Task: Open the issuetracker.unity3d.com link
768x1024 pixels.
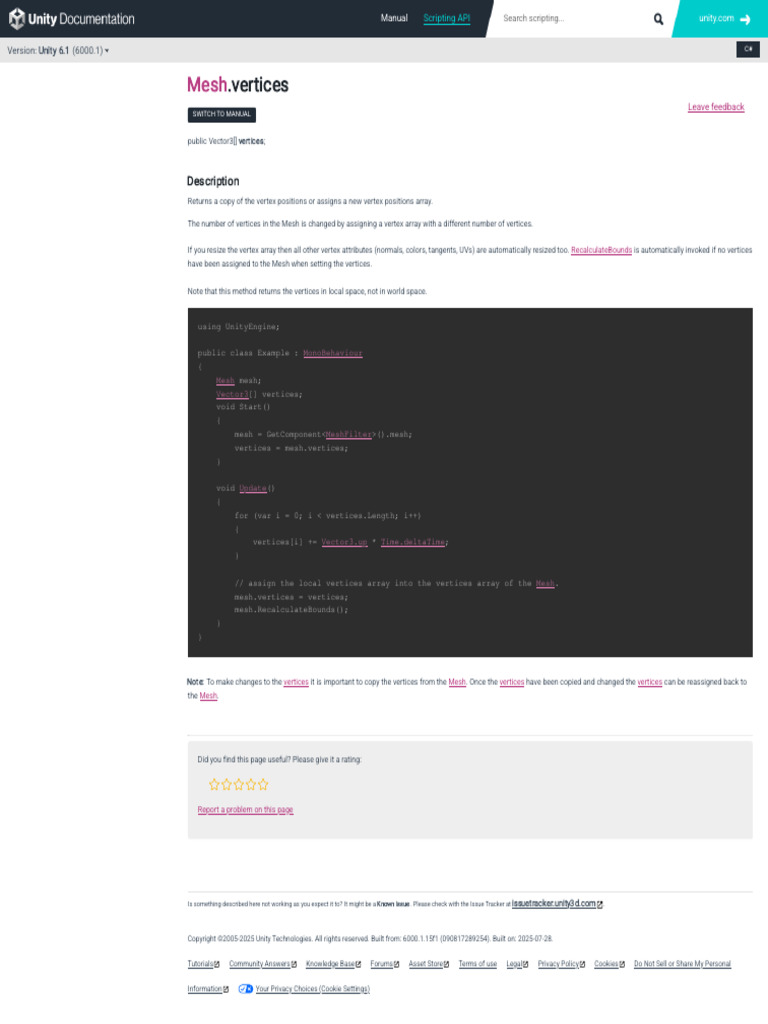Action: (x=557, y=904)
